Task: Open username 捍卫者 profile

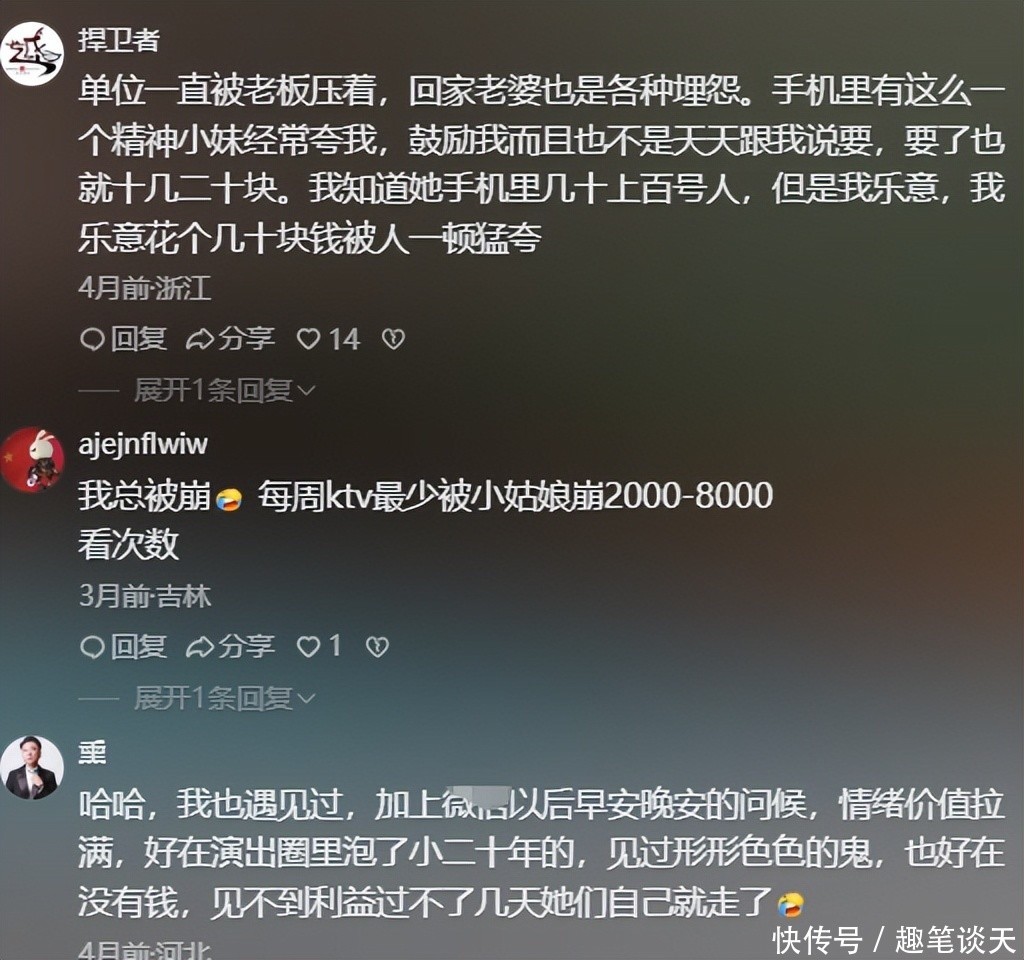Action: coord(119,40)
